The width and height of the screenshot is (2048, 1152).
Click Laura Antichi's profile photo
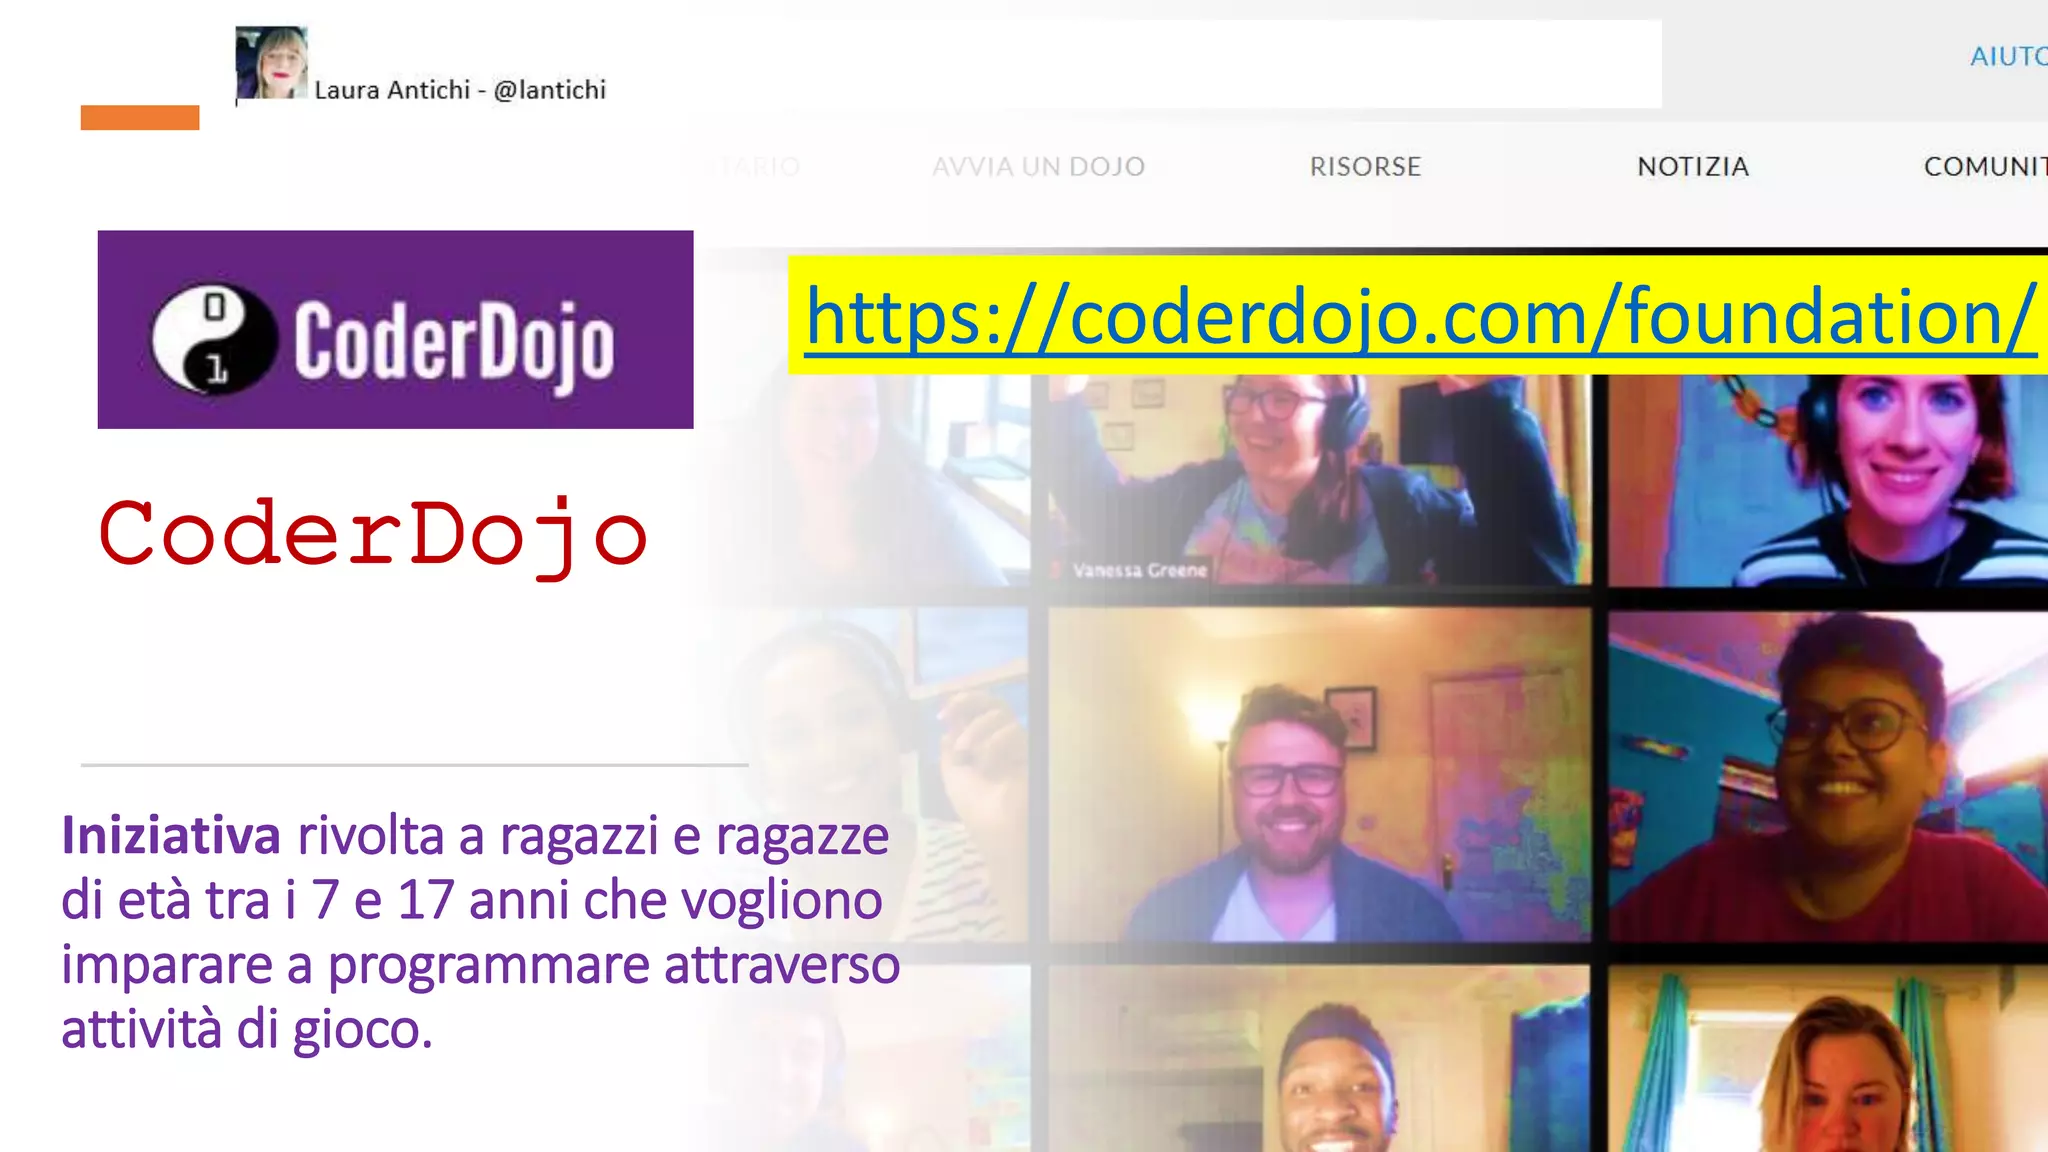[x=271, y=63]
